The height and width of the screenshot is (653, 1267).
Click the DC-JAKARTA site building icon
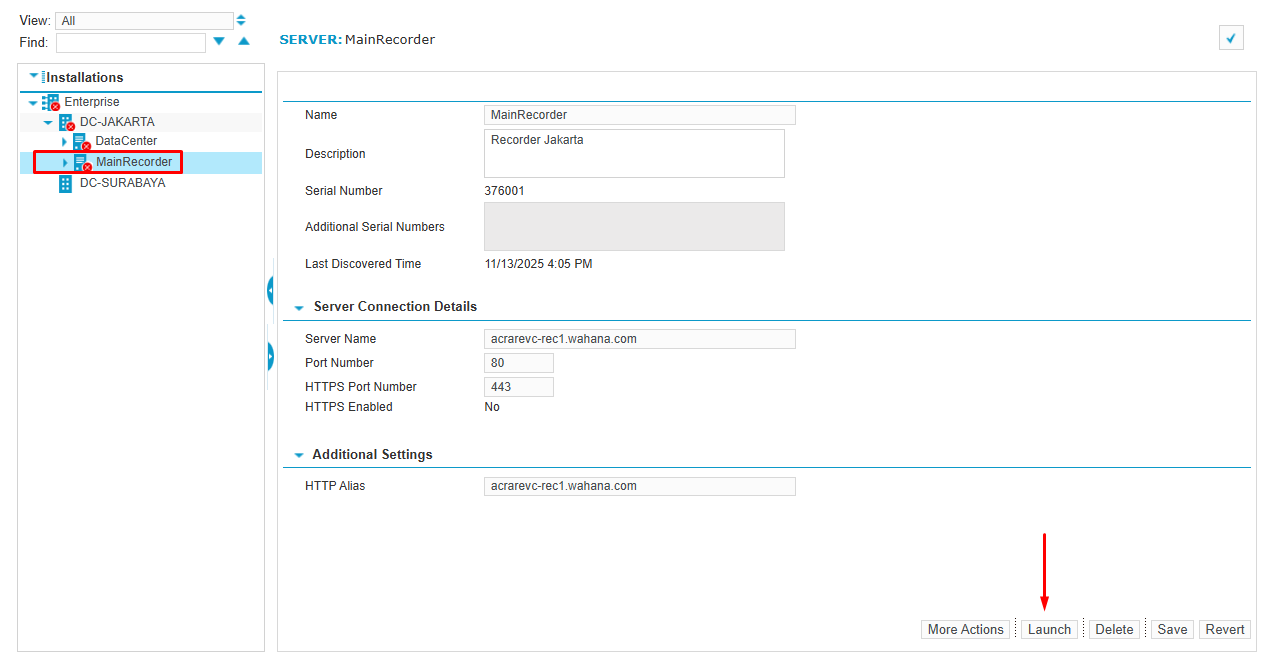click(x=66, y=122)
